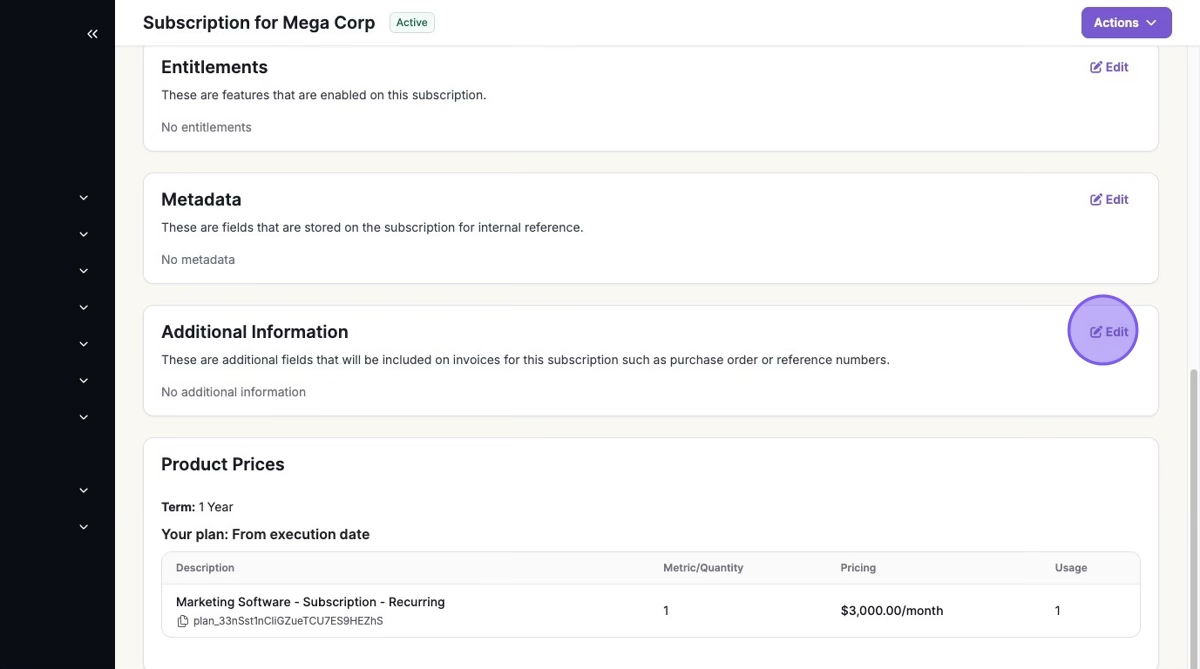Viewport: 1200px width, 669px height.
Task: Click the Subscription for Mega Corp title
Action: [x=259, y=23]
